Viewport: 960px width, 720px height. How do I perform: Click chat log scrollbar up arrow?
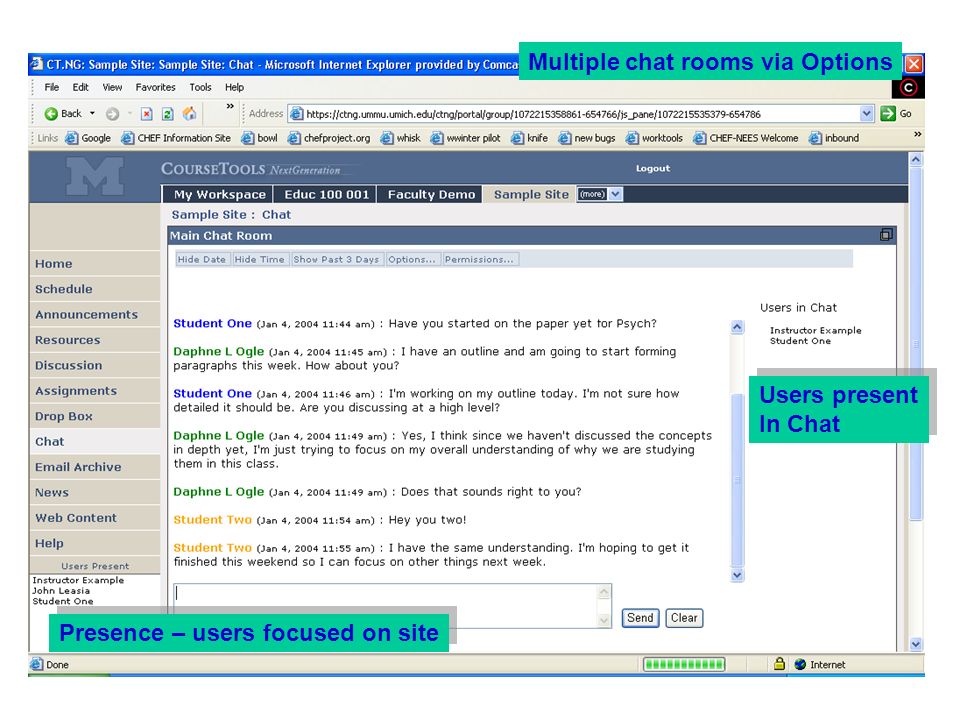point(737,327)
